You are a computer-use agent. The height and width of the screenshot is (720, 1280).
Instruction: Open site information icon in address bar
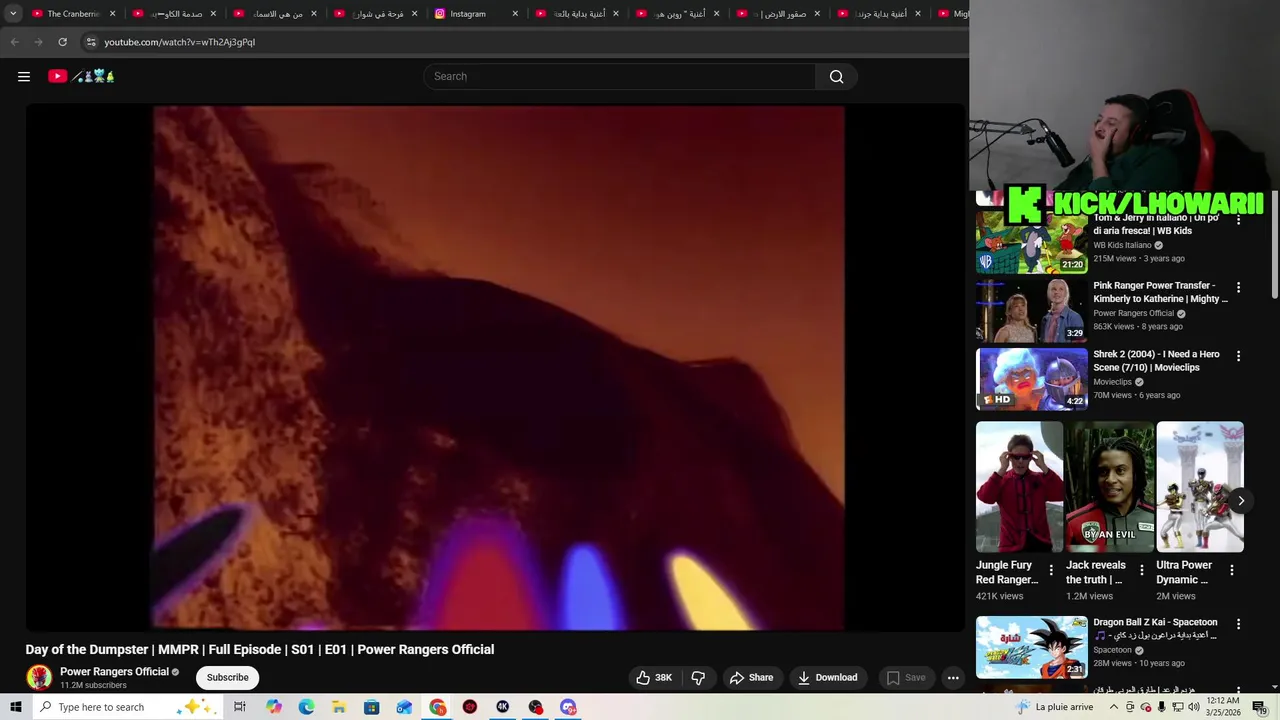coord(91,42)
